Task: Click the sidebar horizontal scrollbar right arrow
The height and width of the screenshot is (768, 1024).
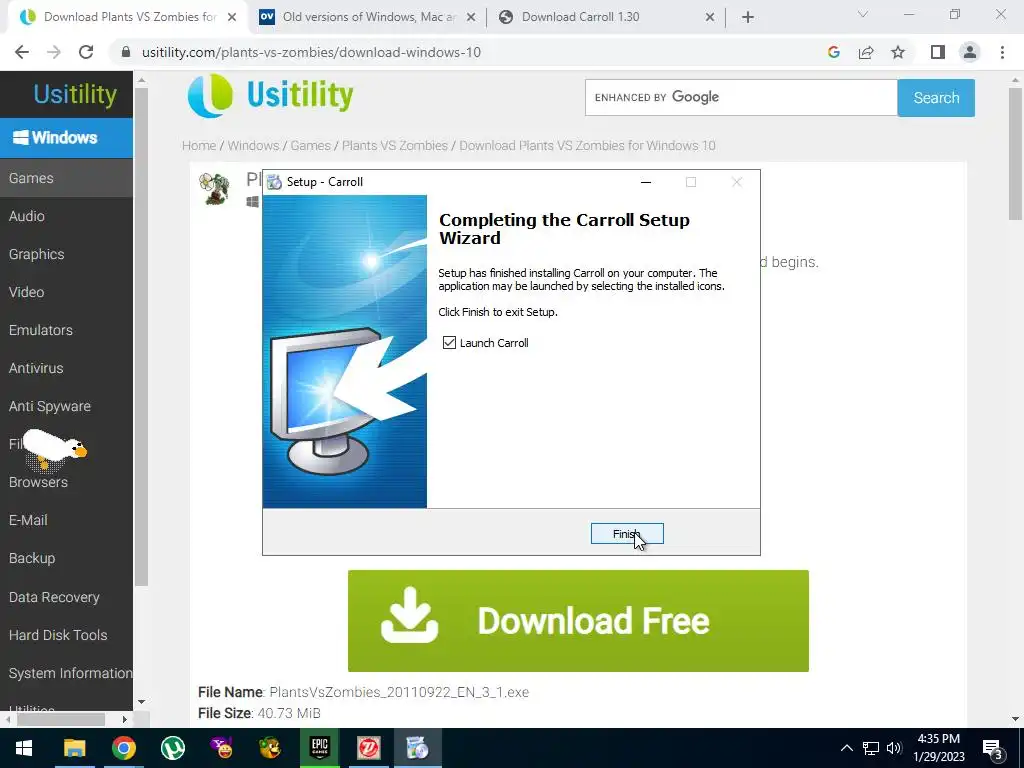Action: click(x=125, y=719)
